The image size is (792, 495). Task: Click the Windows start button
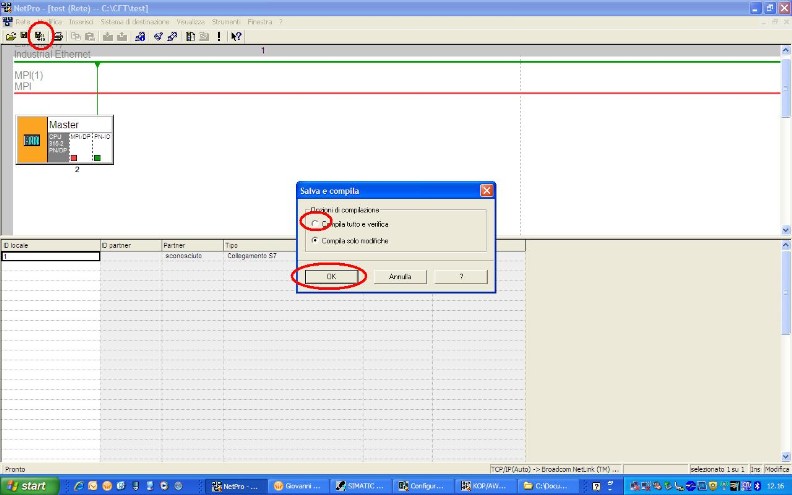click(29, 486)
